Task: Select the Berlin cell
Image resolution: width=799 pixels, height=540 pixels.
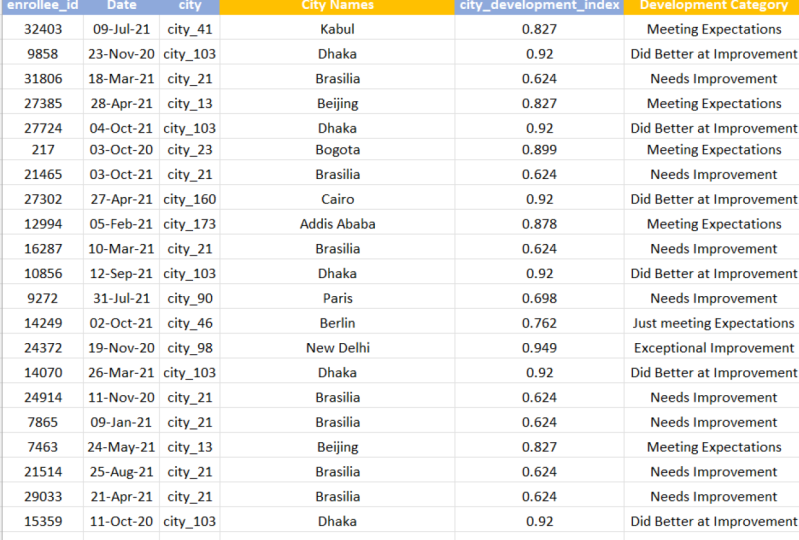Action: [337, 323]
